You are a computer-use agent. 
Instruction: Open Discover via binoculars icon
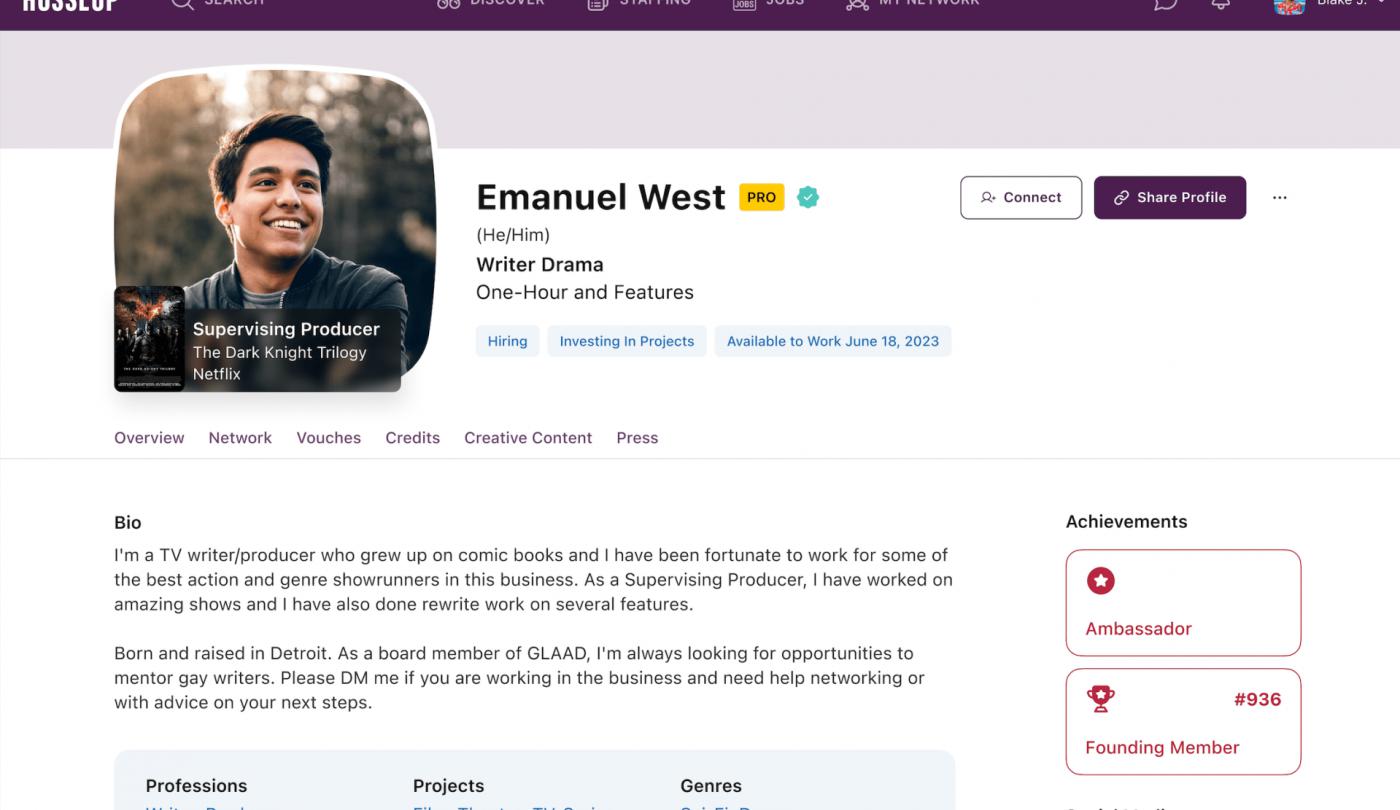449,3
